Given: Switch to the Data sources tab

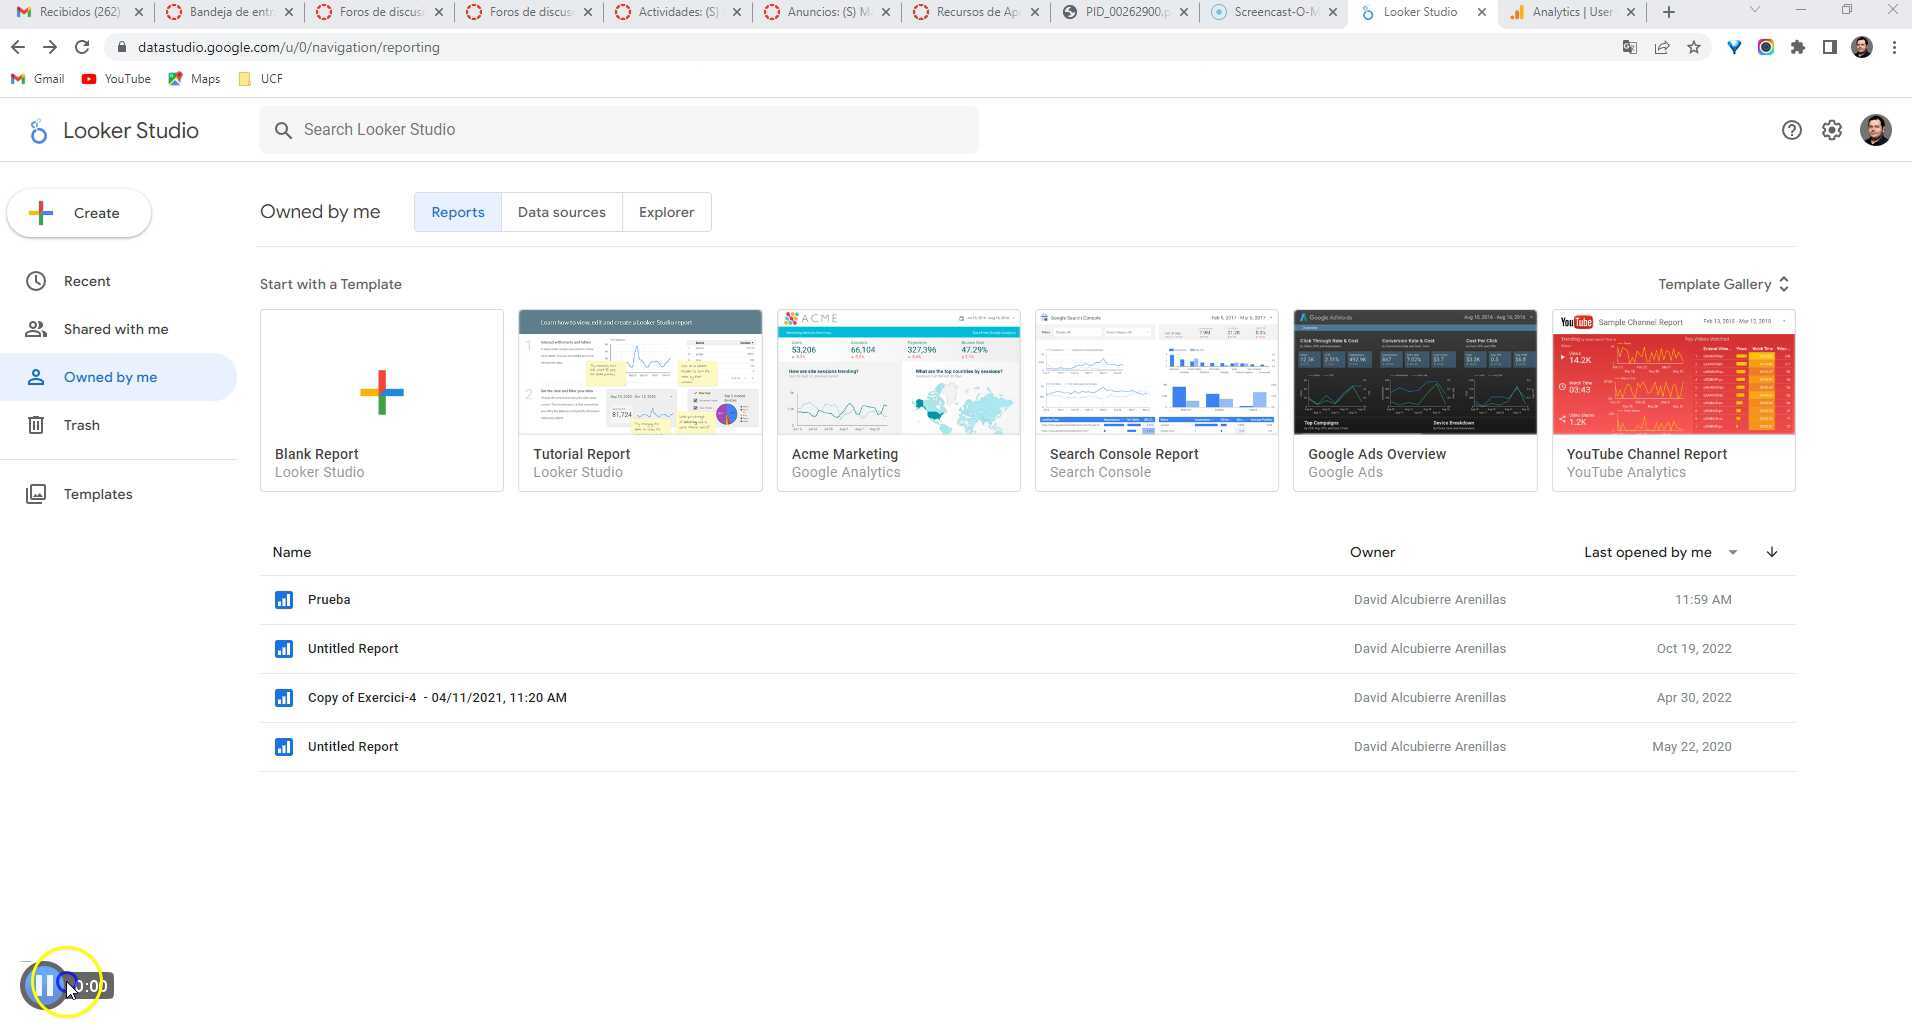Looking at the screenshot, I should (561, 211).
